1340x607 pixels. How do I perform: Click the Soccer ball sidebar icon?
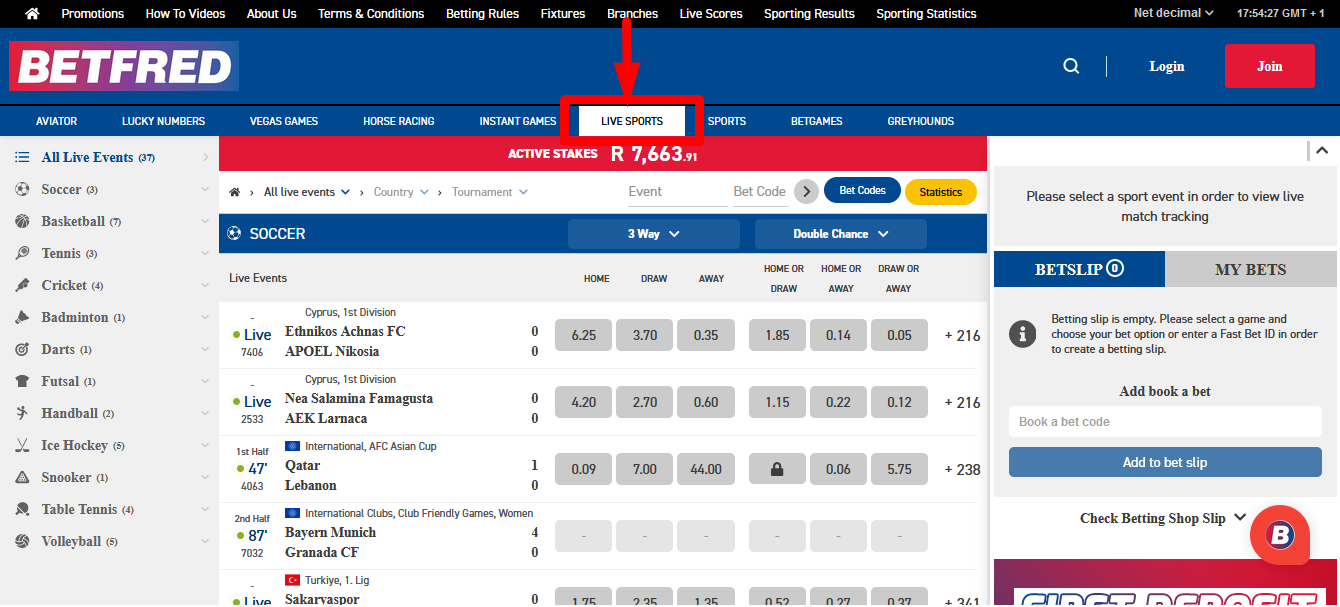pos(22,189)
